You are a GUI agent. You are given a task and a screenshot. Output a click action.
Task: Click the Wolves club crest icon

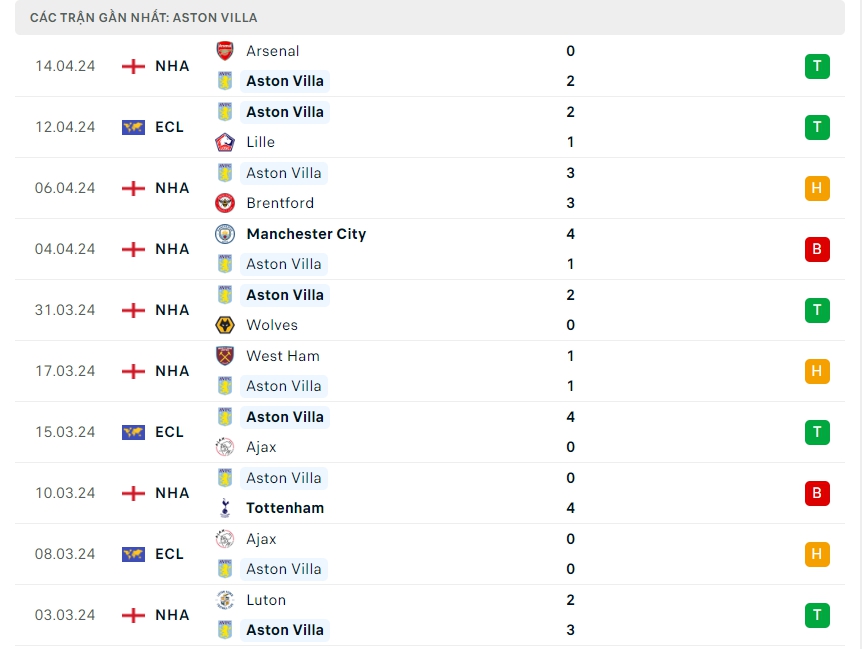click(225, 325)
